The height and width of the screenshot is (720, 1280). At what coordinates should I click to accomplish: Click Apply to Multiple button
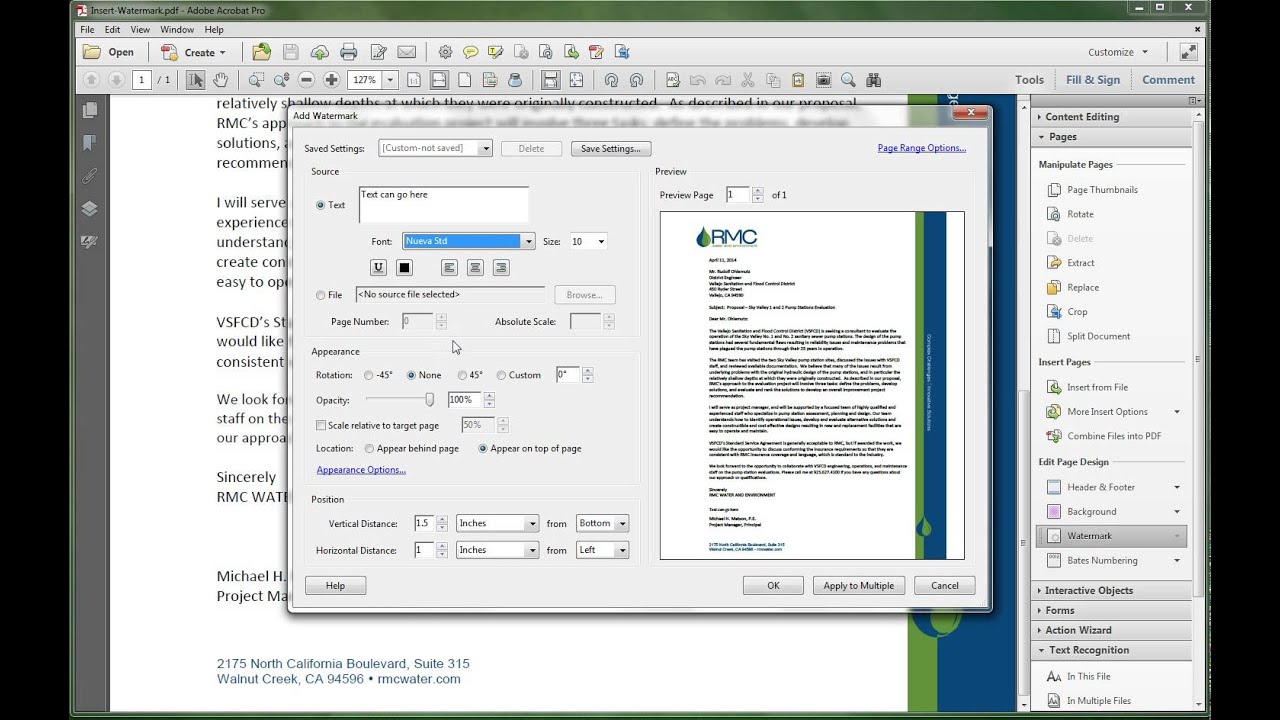pyautogui.click(x=859, y=586)
